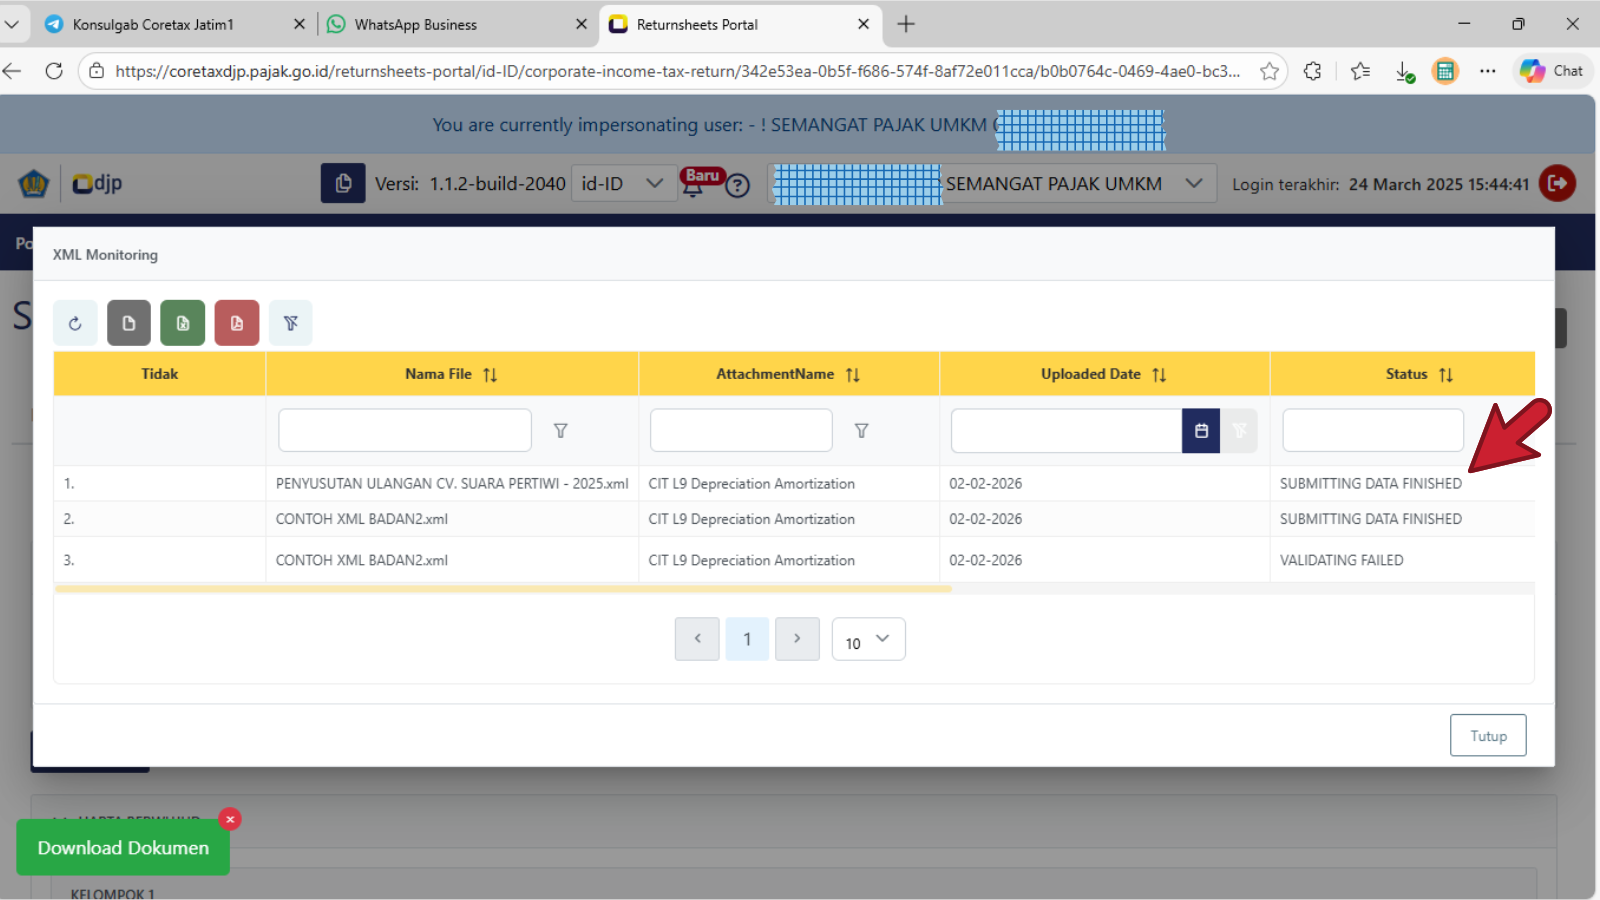Click the Download Dokumen button
This screenshot has height=900, width=1600.
pos(123,847)
